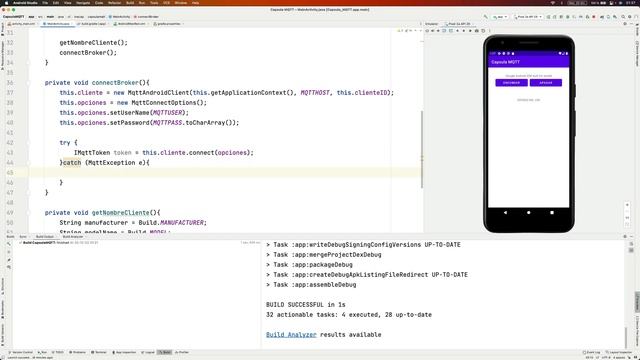Open the Build Analyzer tab in the build panel
Viewport: 640px width, 360px height.
[73, 237]
